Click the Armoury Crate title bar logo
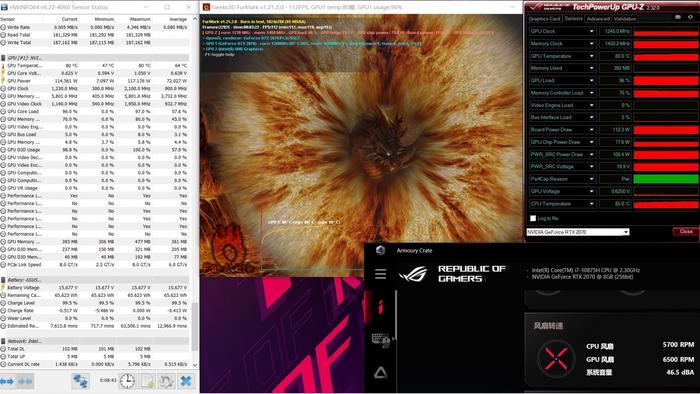Image resolution: width=700 pixels, height=394 pixels. pos(380,250)
